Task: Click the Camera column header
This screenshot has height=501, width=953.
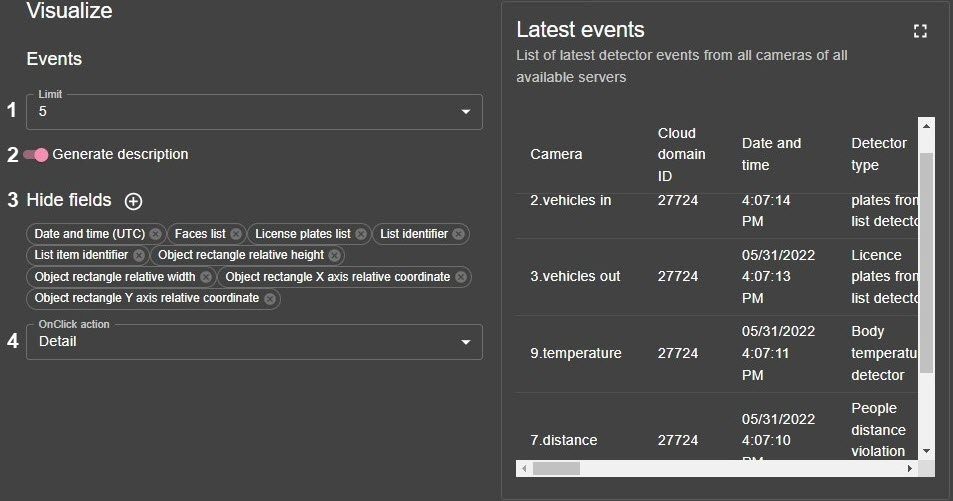Action: point(556,154)
